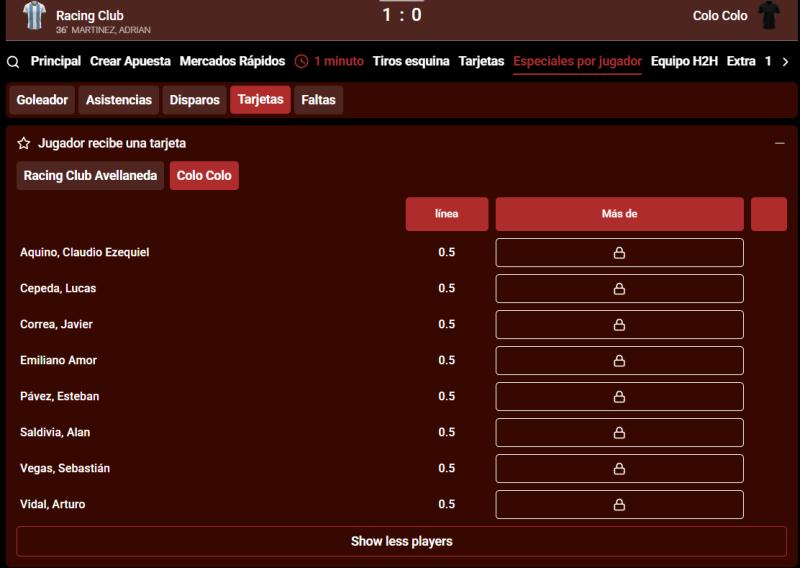Open the Tiros esquina tab
The height and width of the screenshot is (568, 800).
point(411,61)
